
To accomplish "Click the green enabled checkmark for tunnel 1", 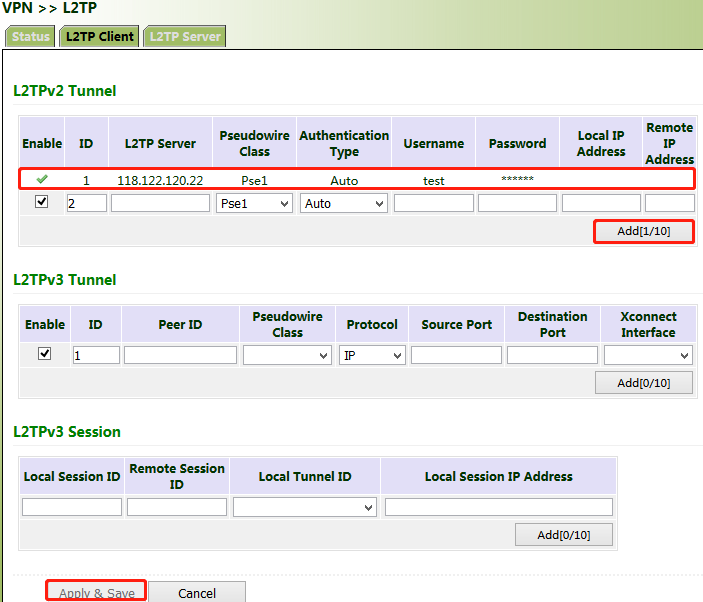I will 42,180.
